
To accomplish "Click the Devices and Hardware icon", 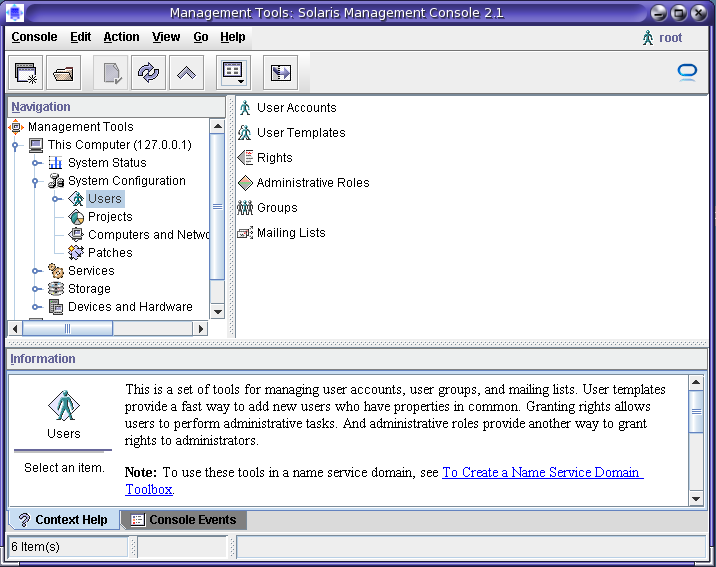I will (x=56, y=307).
